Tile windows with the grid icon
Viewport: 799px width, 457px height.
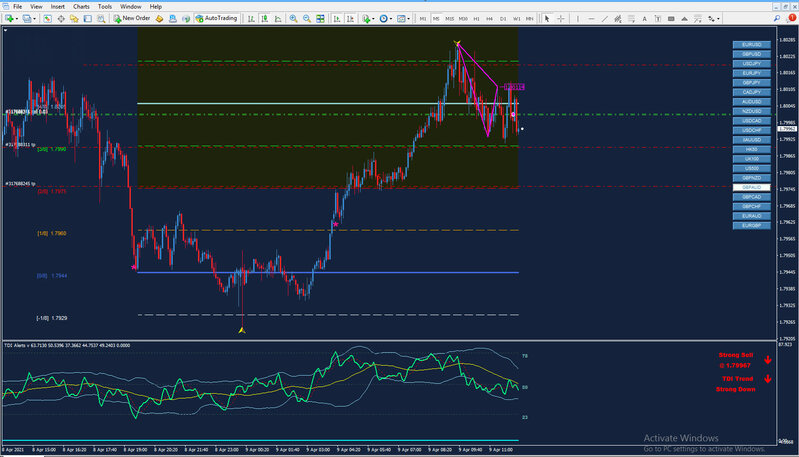coord(320,19)
